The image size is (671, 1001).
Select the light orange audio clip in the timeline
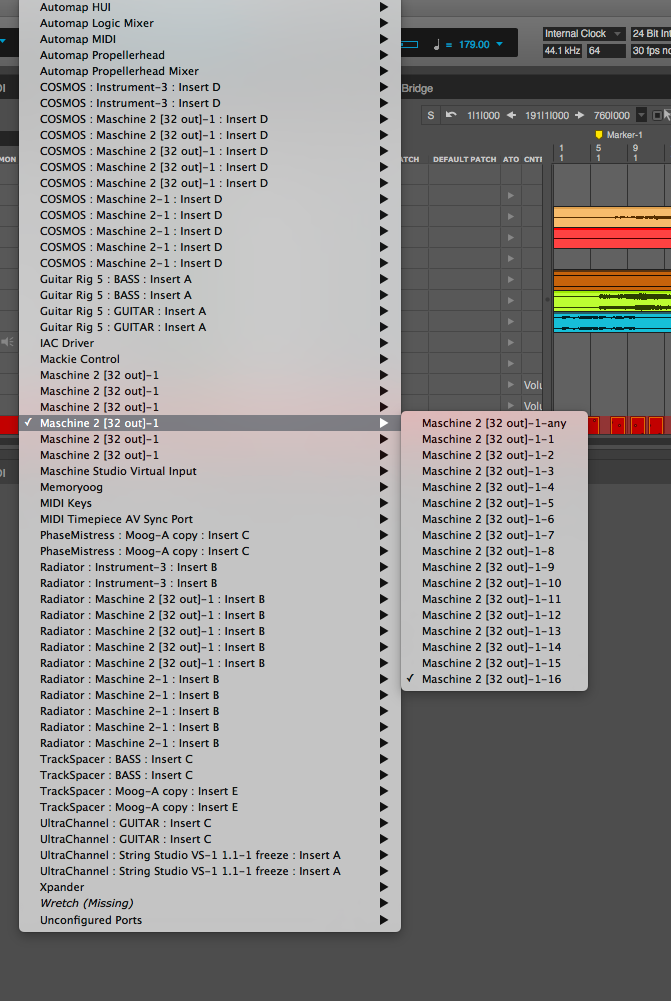[612, 217]
